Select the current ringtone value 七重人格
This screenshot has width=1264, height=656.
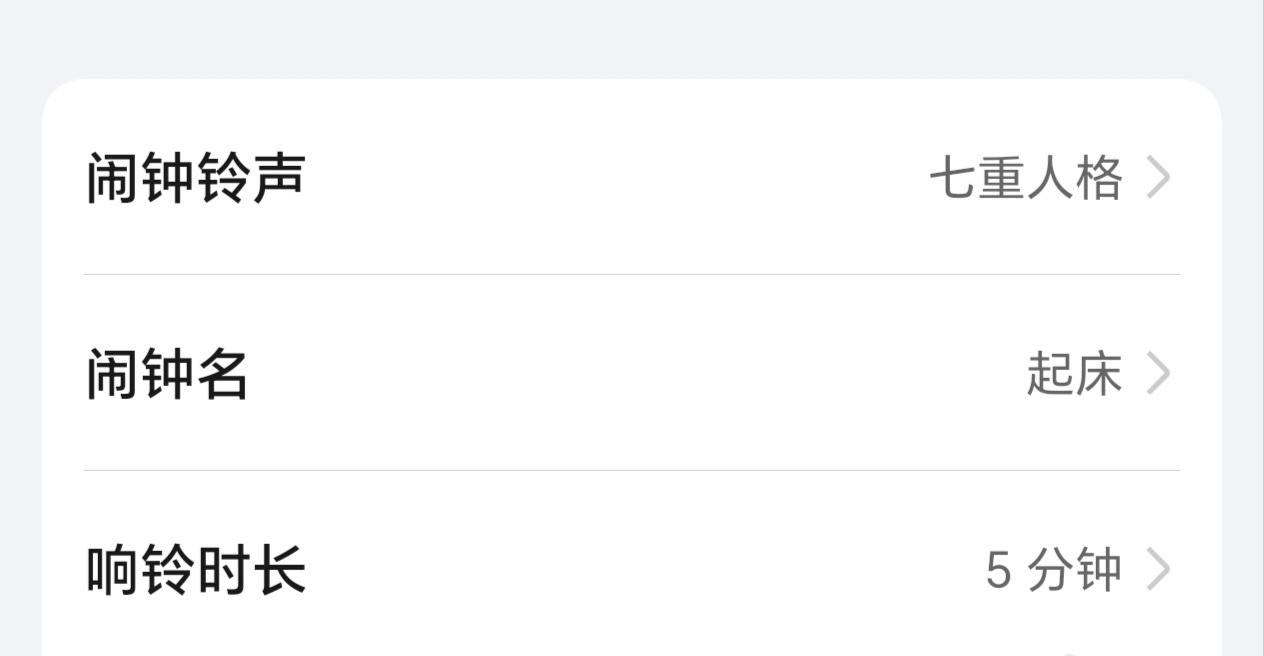point(1026,178)
